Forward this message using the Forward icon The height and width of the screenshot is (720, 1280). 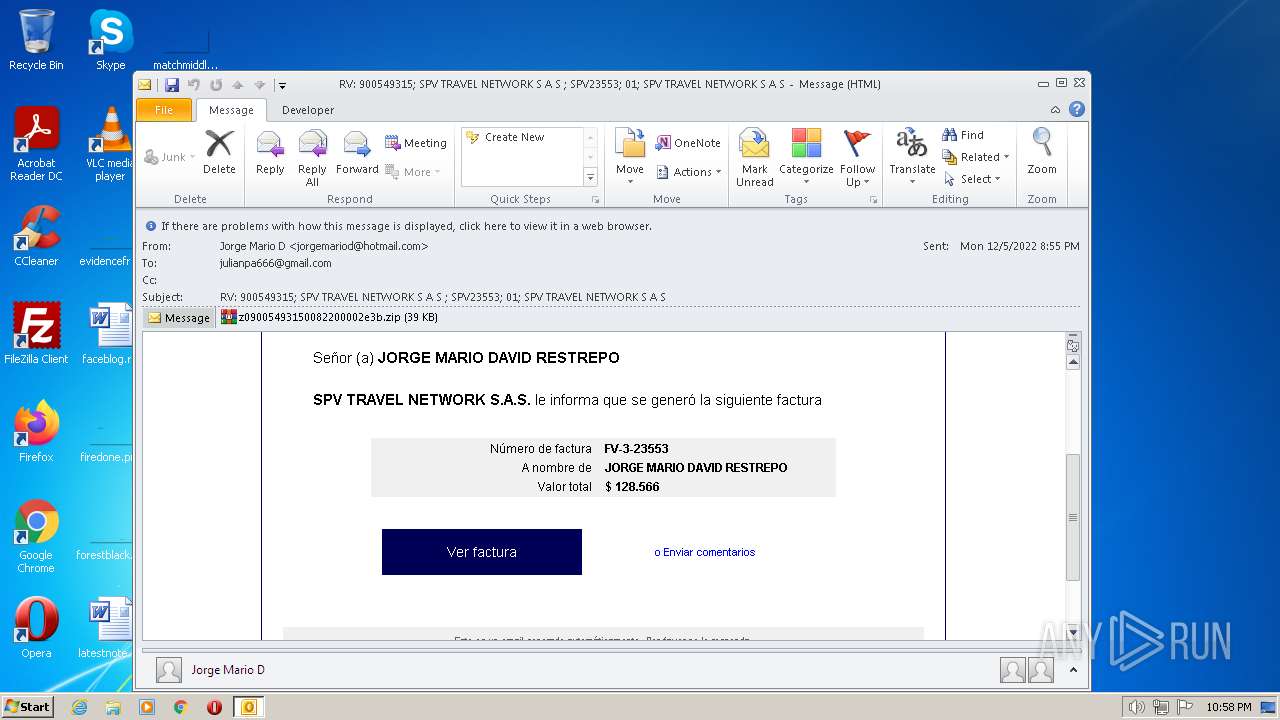pos(357,153)
